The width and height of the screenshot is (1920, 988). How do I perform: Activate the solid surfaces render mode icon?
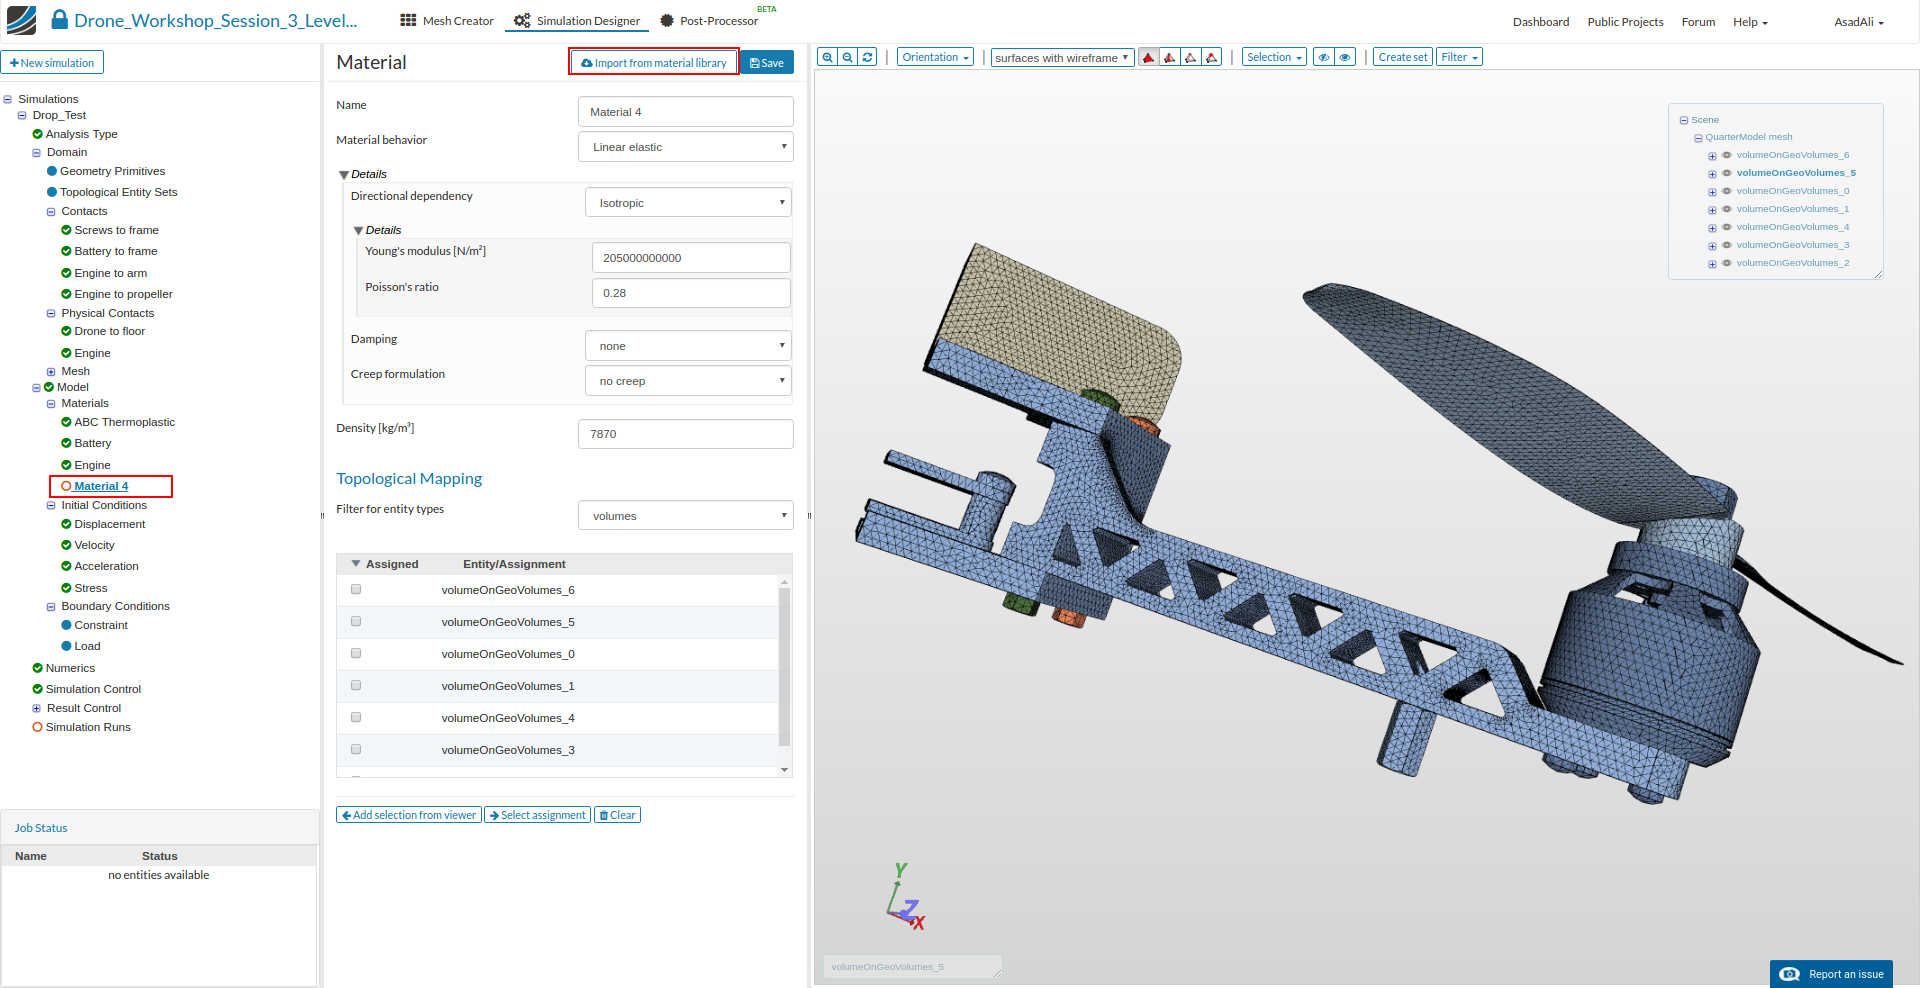point(1148,57)
